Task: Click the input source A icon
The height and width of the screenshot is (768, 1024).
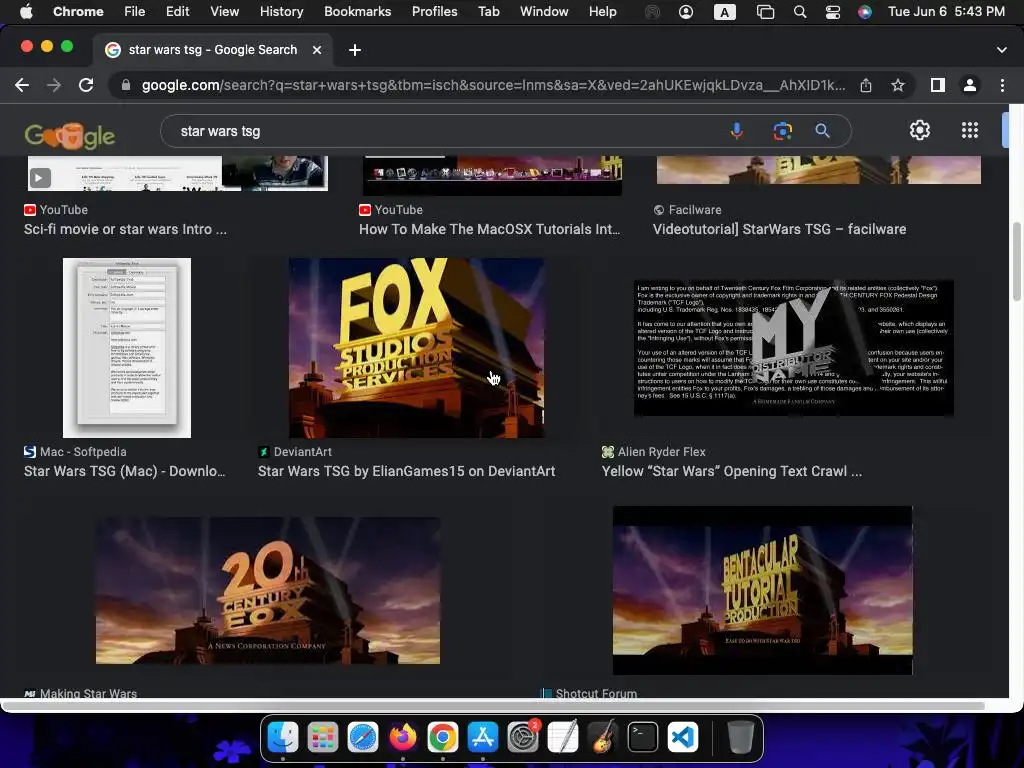Action: [x=724, y=12]
